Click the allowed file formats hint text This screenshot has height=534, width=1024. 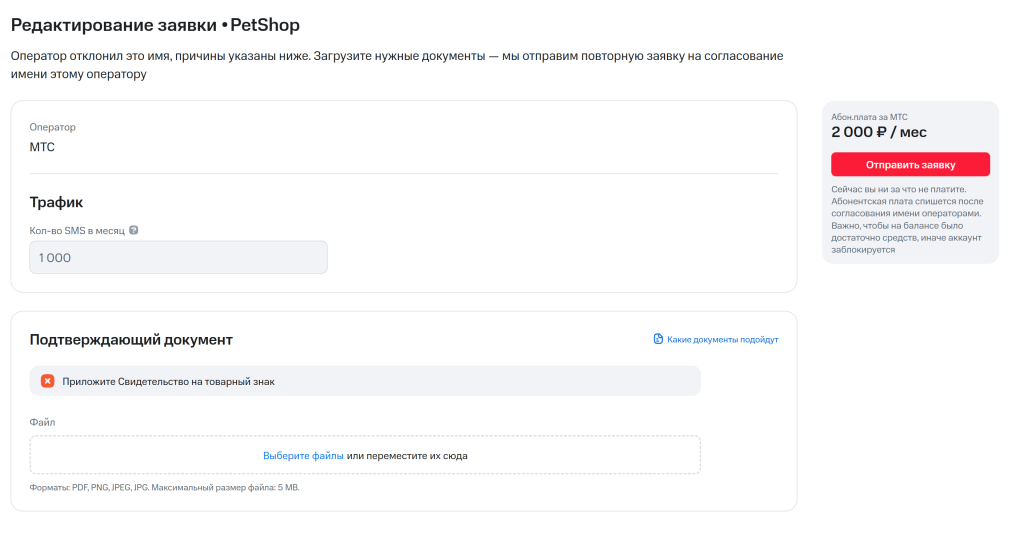(x=164, y=488)
